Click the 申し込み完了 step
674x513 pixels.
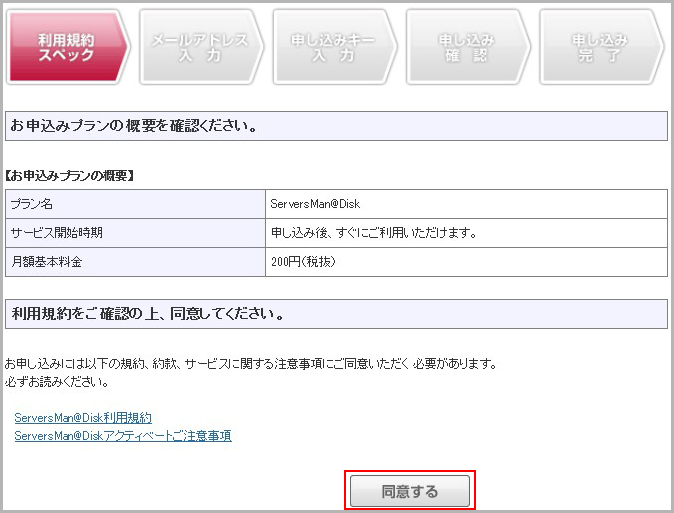pos(599,47)
